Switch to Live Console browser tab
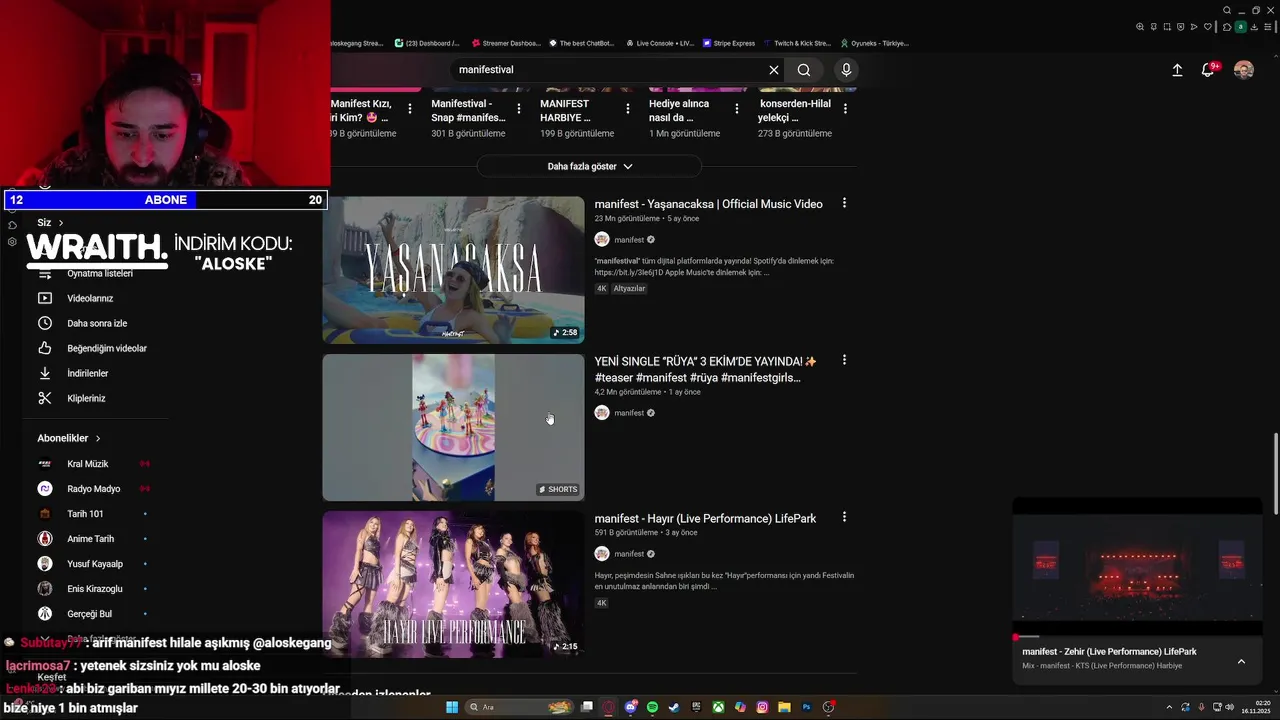 (x=659, y=43)
